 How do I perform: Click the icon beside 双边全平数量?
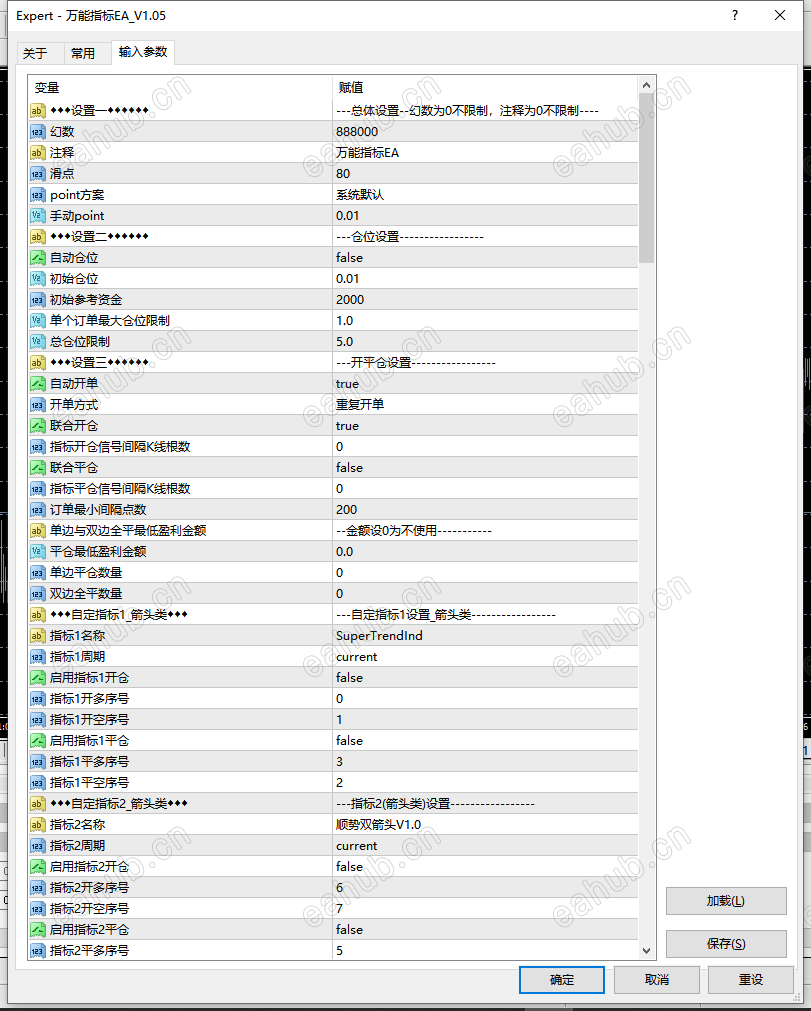(x=37, y=594)
